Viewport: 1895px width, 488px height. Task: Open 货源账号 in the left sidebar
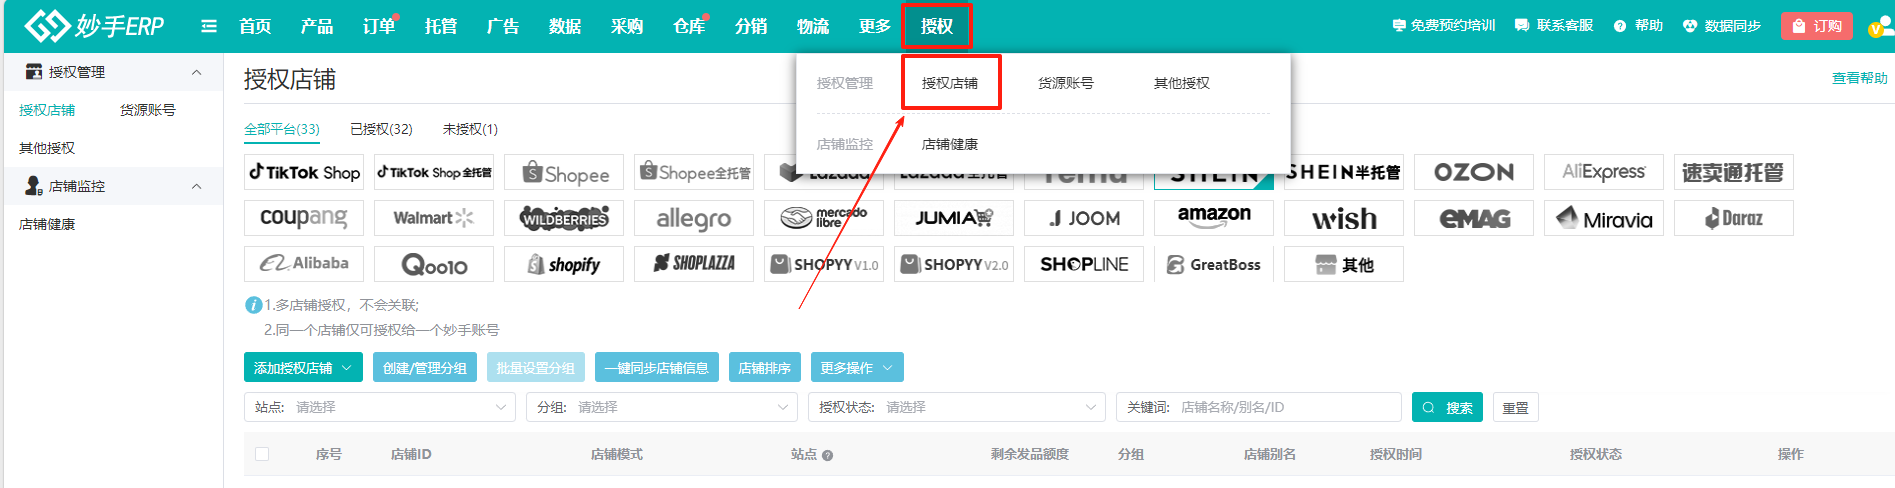click(x=148, y=110)
